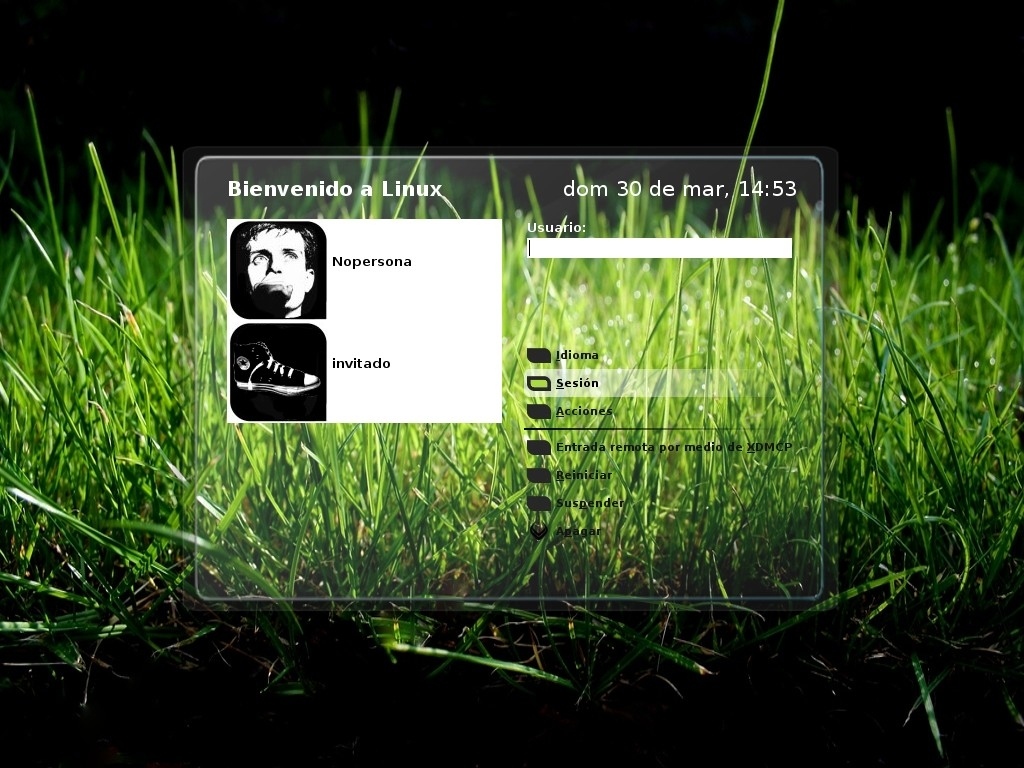Click the date and time clock
The width and height of the screenshot is (1024, 768).
(x=680, y=189)
